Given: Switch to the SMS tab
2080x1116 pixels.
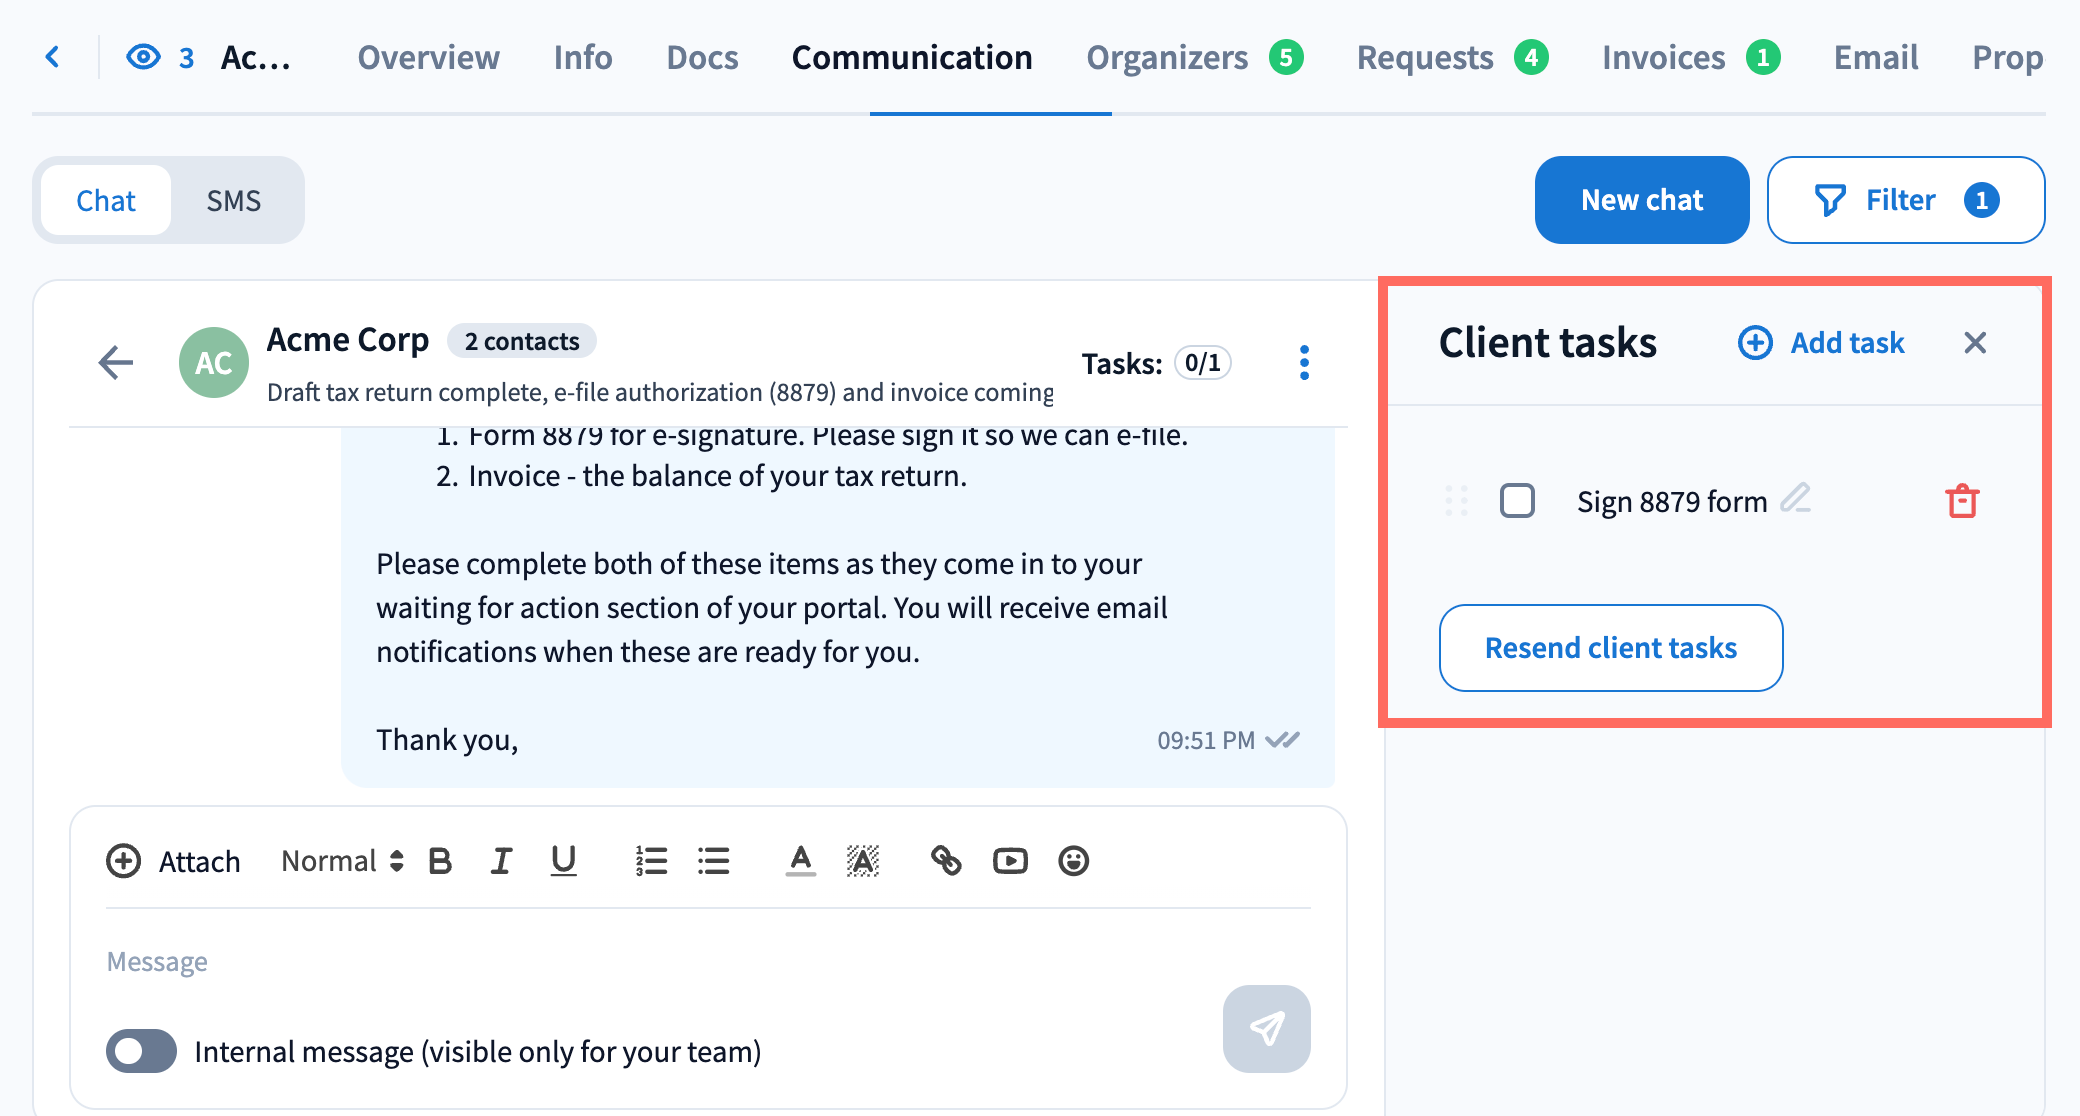Looking at the screenshot, I should coord(234,201).
